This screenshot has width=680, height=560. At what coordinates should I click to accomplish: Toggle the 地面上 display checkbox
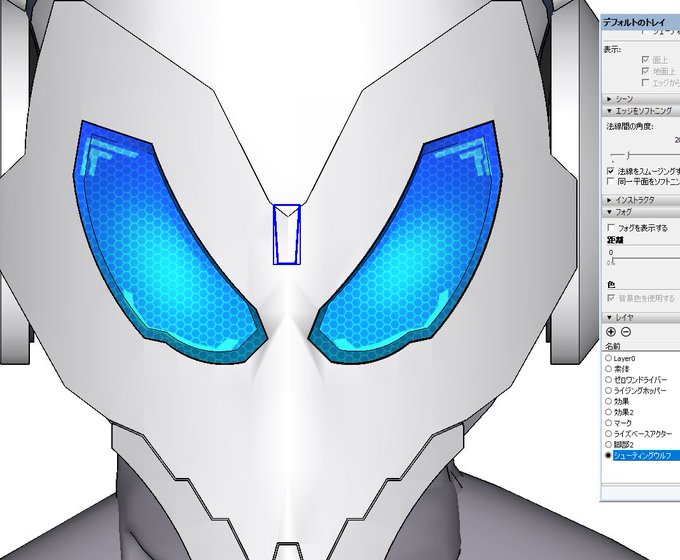tap(645, 71)
